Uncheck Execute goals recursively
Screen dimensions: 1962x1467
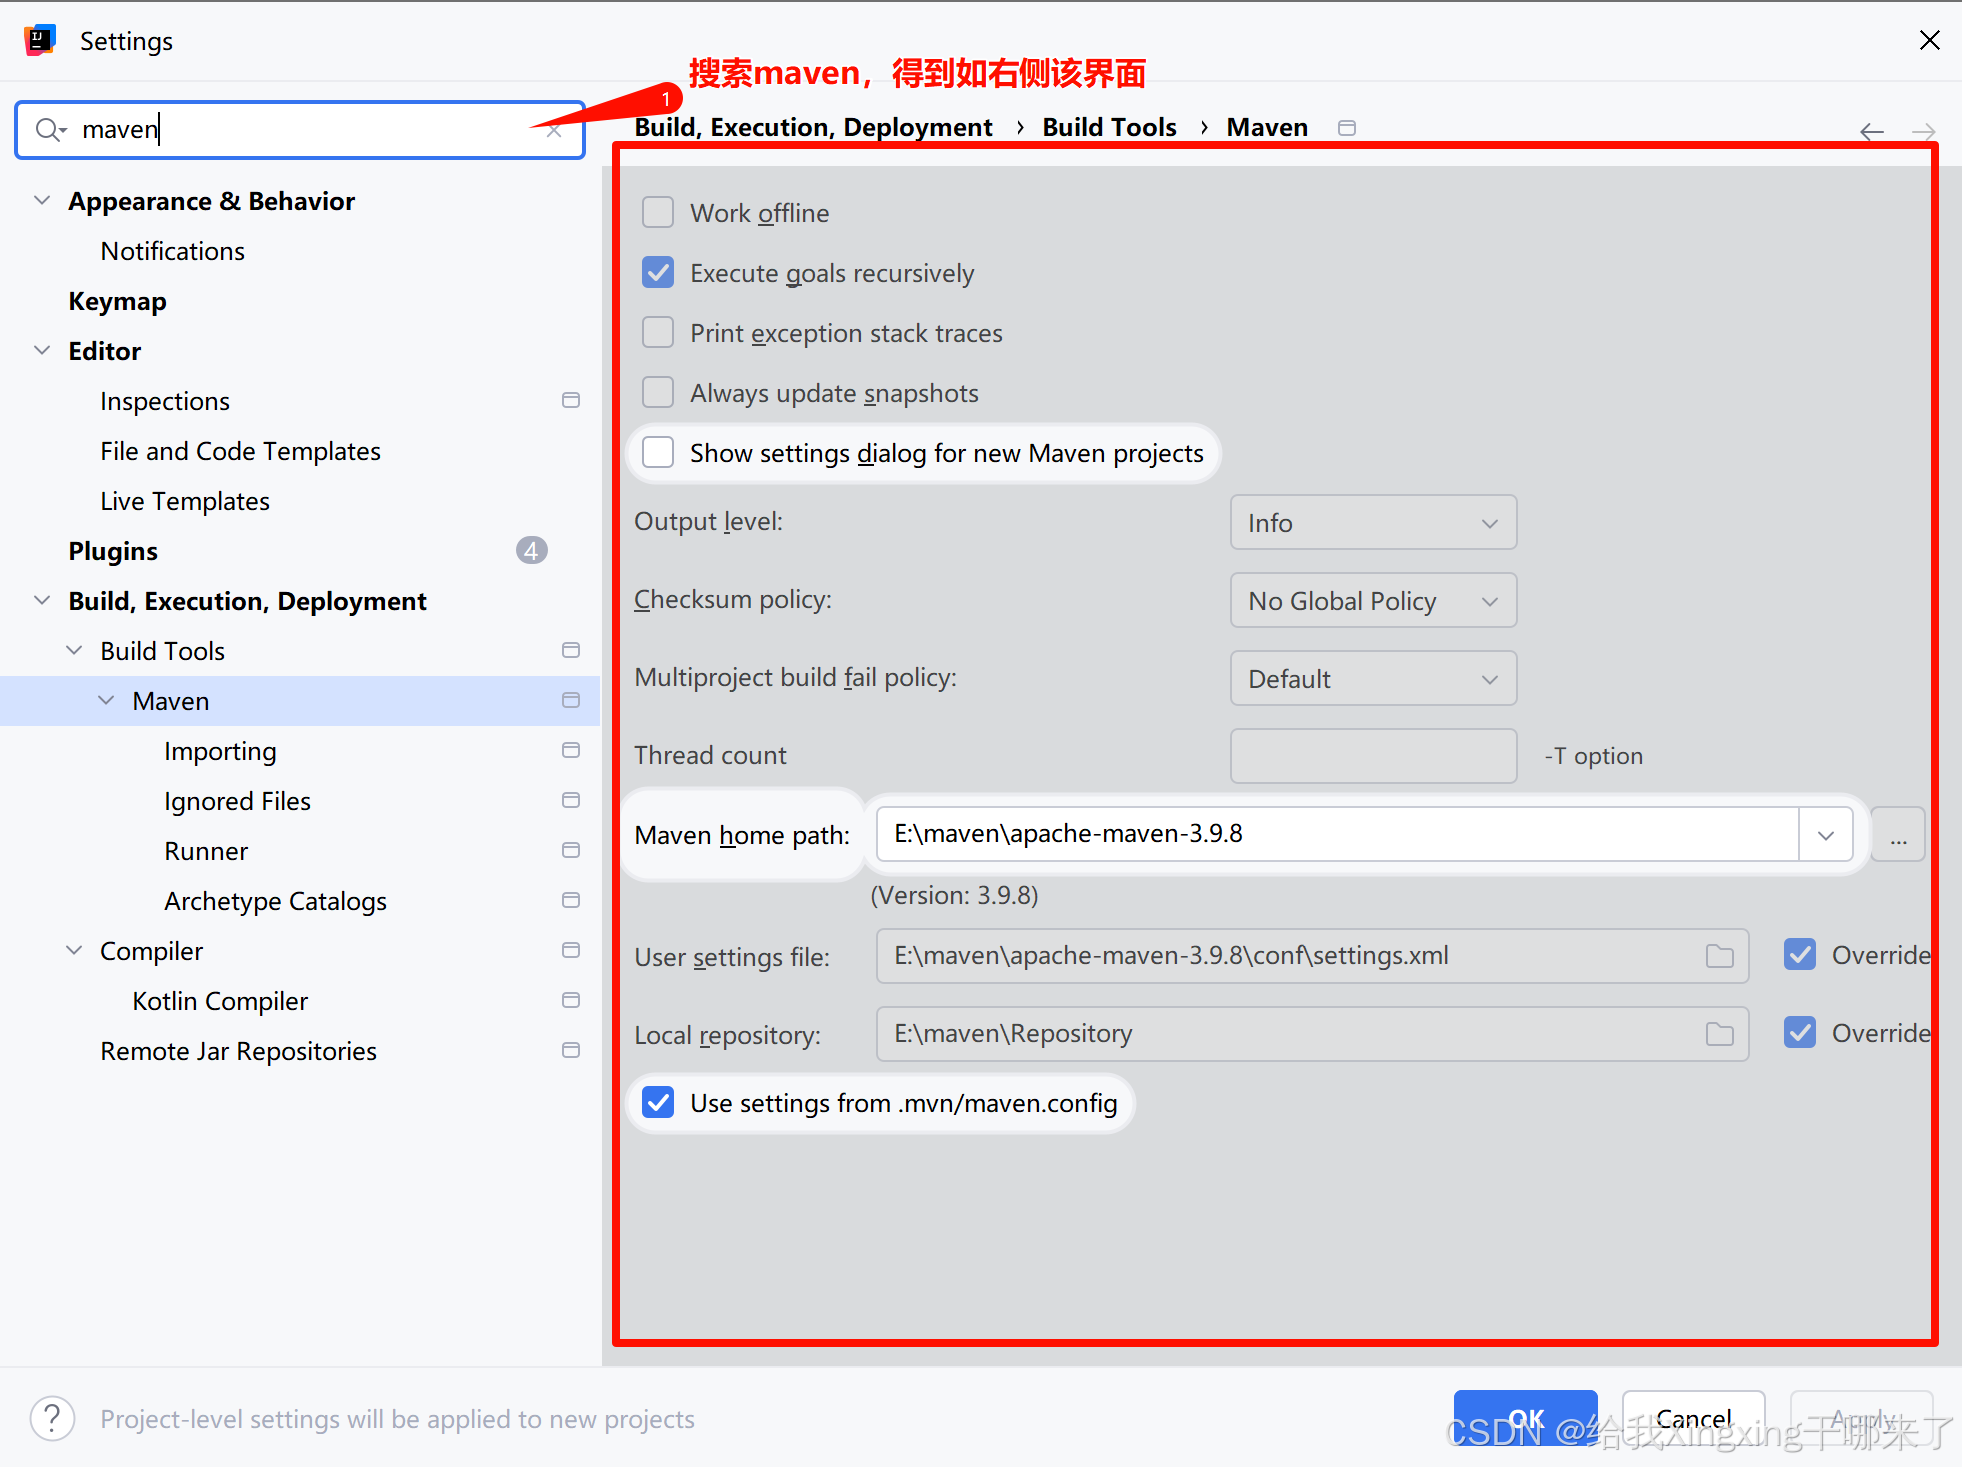658,273
